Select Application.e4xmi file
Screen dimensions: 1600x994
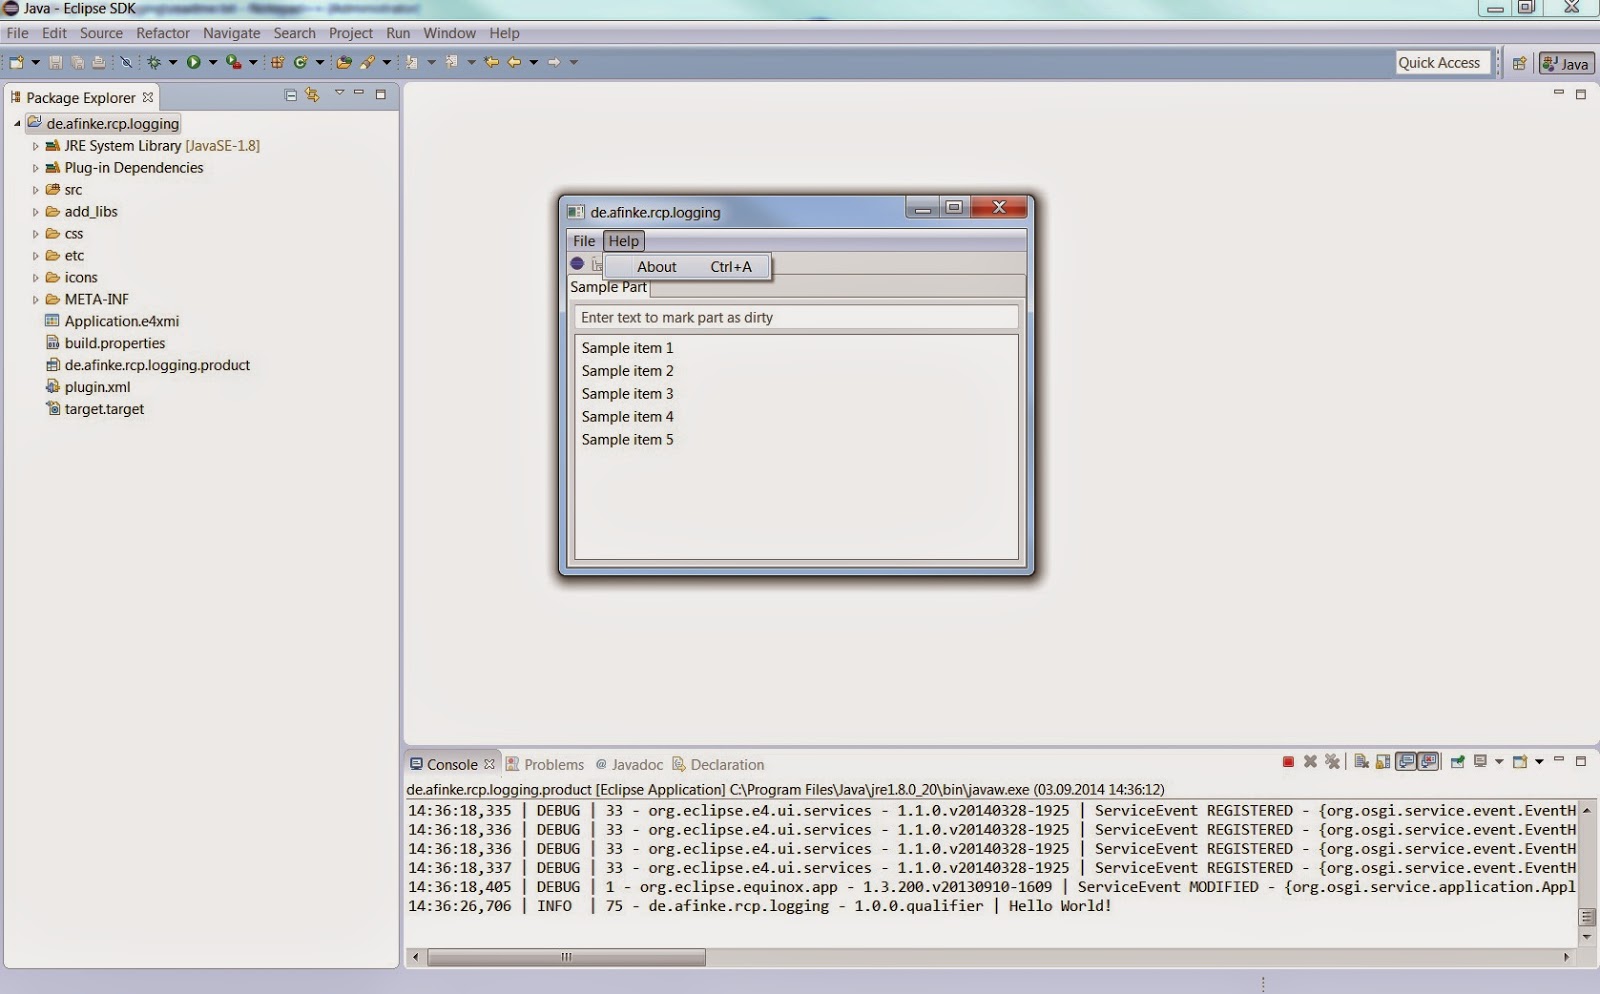coord(112,321)
